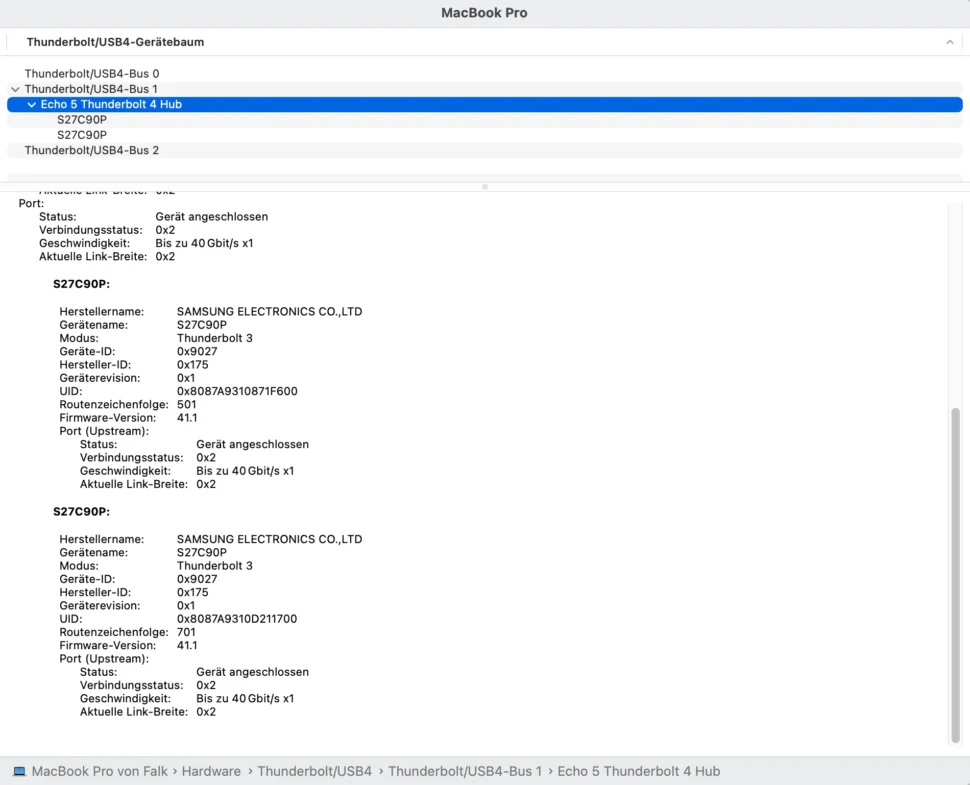970x785 pixels.
Task: Select the Thunderbolt/USB4-Bus 1 tree row
Action: (x=484, y=89)
